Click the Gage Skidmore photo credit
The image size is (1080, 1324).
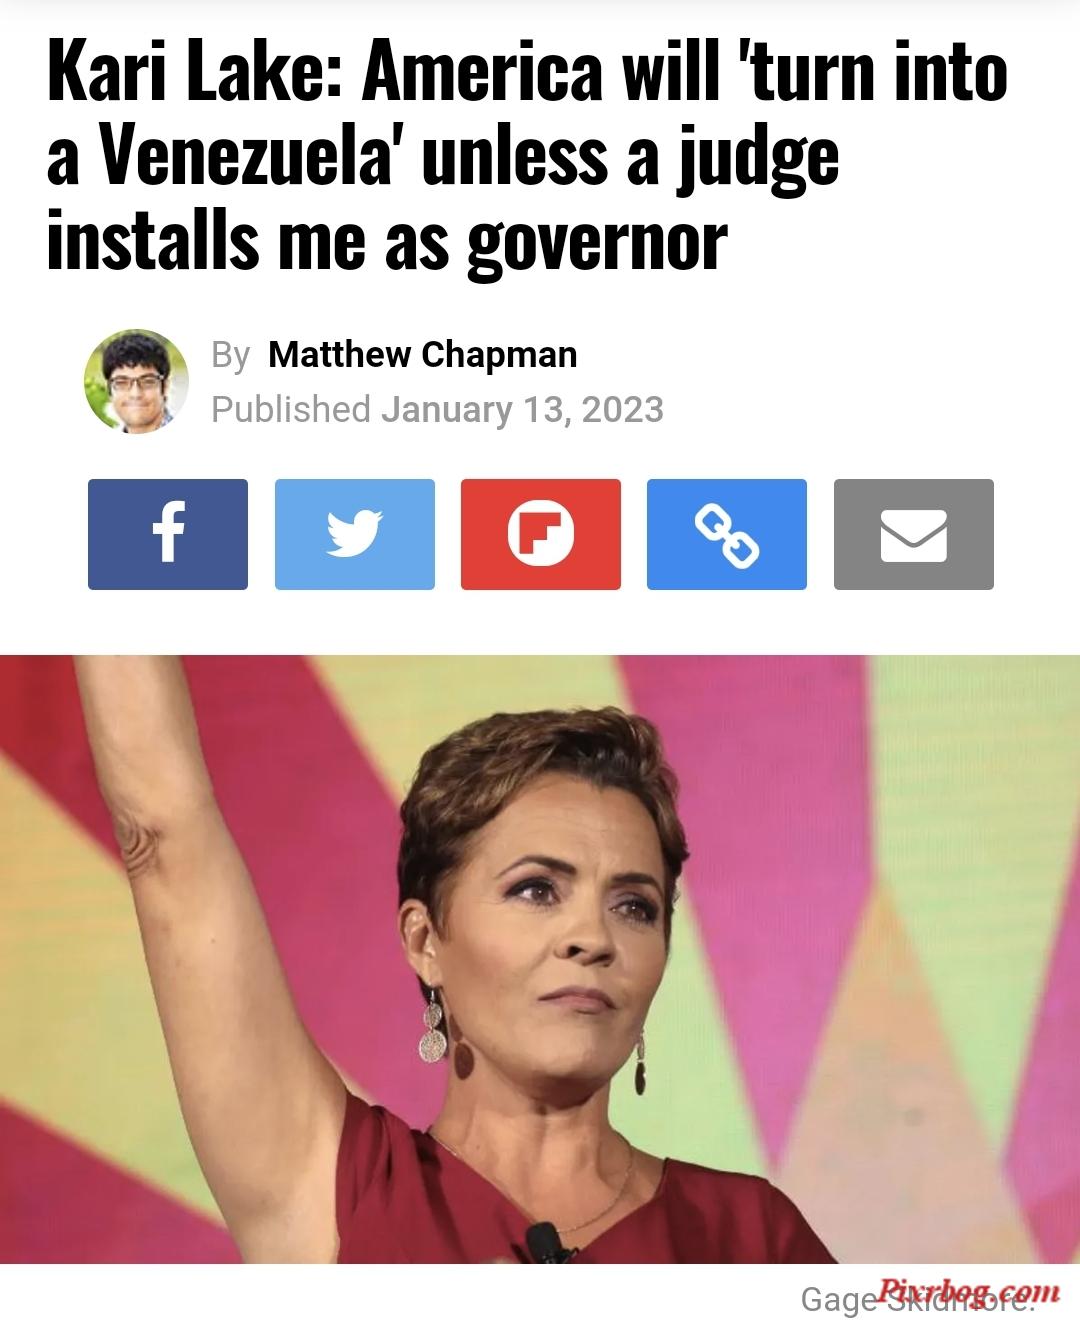[915, 1299]
